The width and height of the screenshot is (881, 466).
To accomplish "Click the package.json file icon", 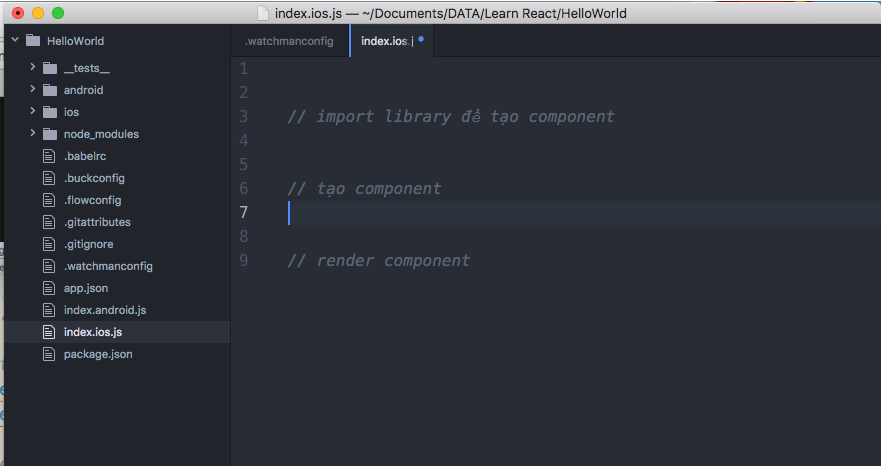I will [49, 354].
